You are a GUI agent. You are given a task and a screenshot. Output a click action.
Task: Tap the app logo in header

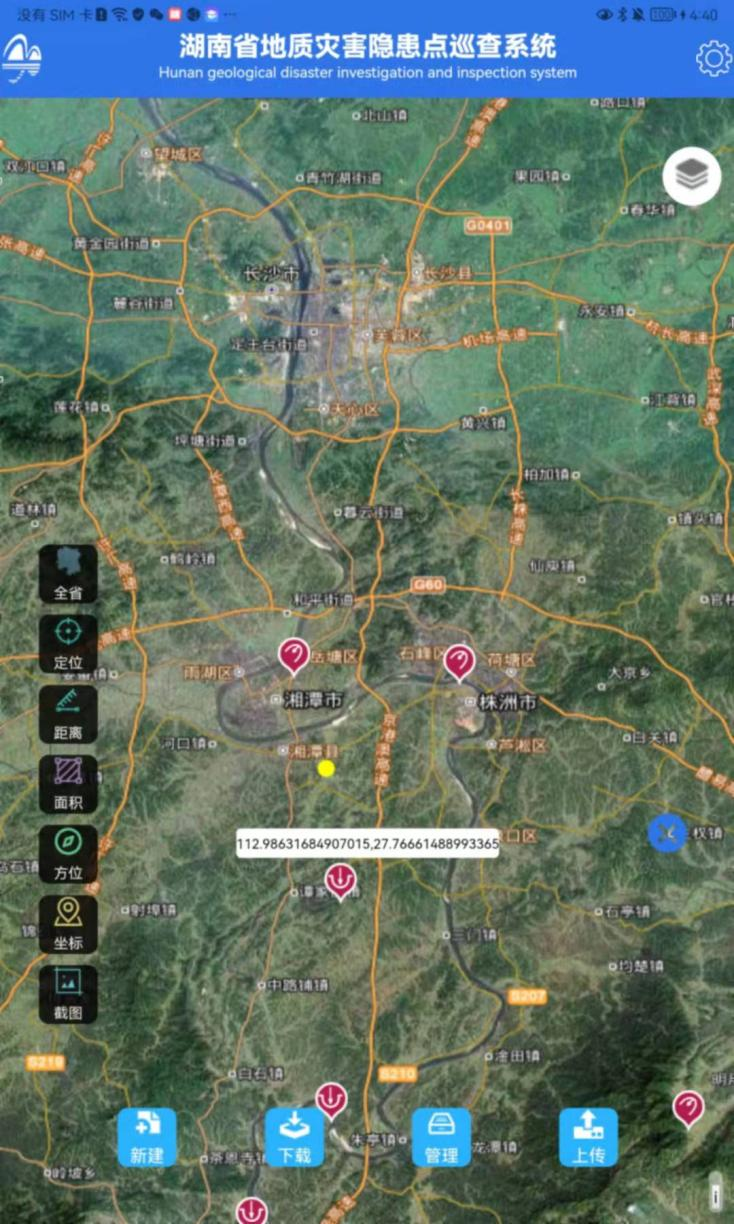tap(22, 59)
